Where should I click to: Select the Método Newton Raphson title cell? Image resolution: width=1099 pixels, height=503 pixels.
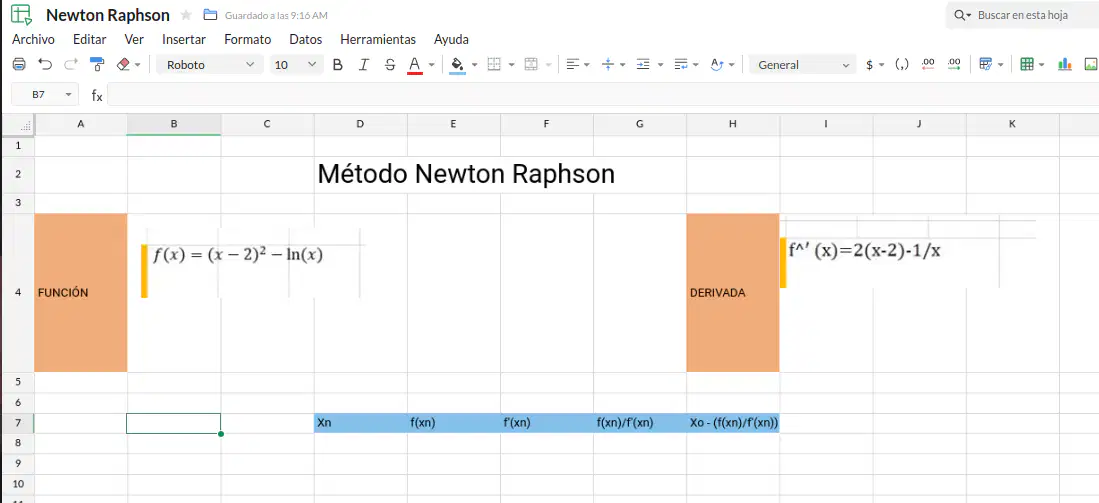[466, 174]
